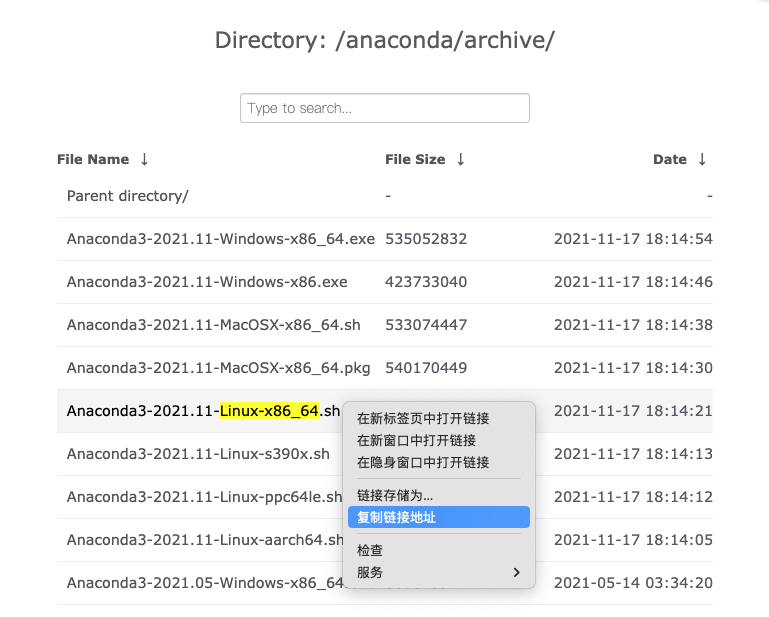Click the File Size column header

415,159
